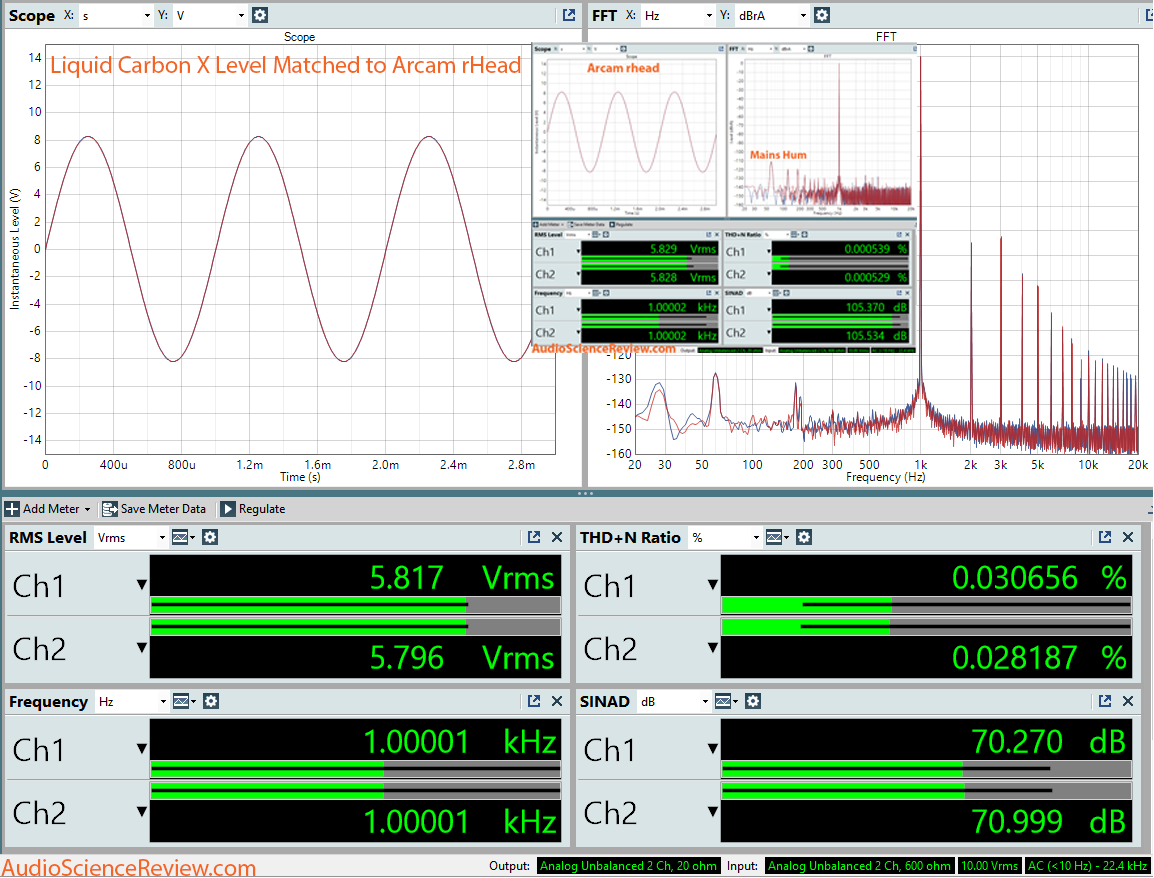
Task: Change Frequency meter display type
Action: [184, 701]
